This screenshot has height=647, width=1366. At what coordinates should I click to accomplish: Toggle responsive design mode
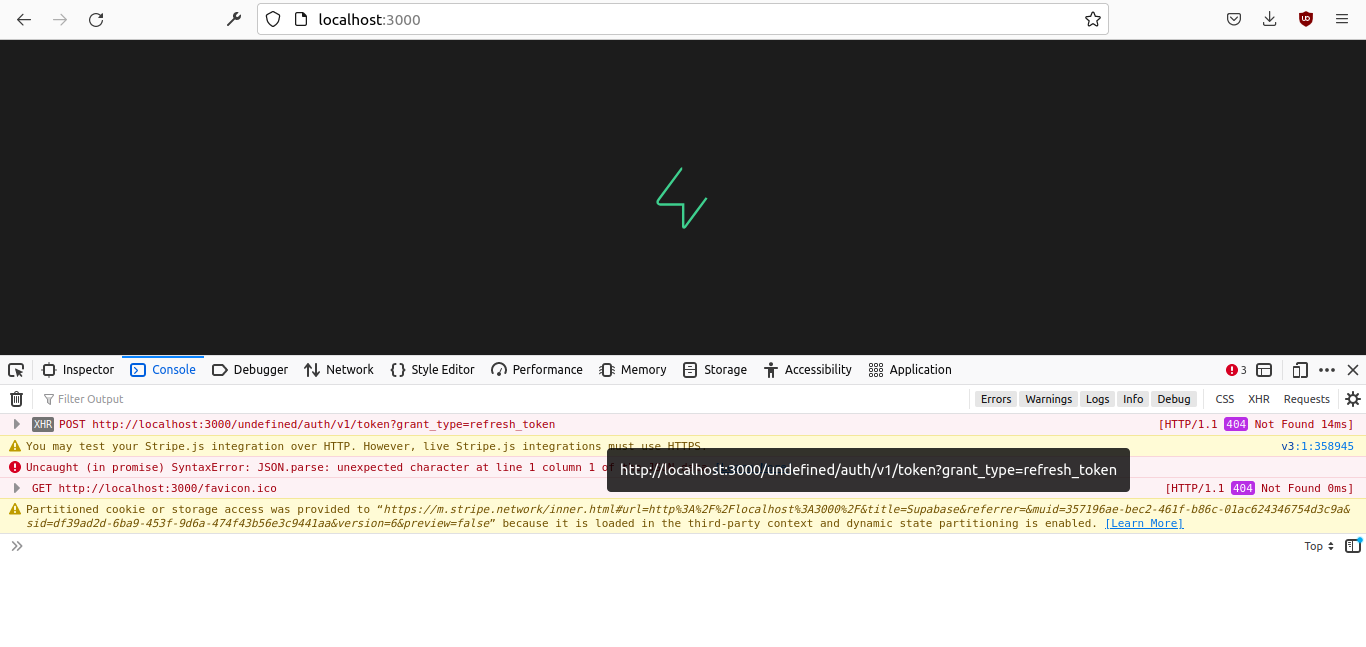tap(1300, 370)
